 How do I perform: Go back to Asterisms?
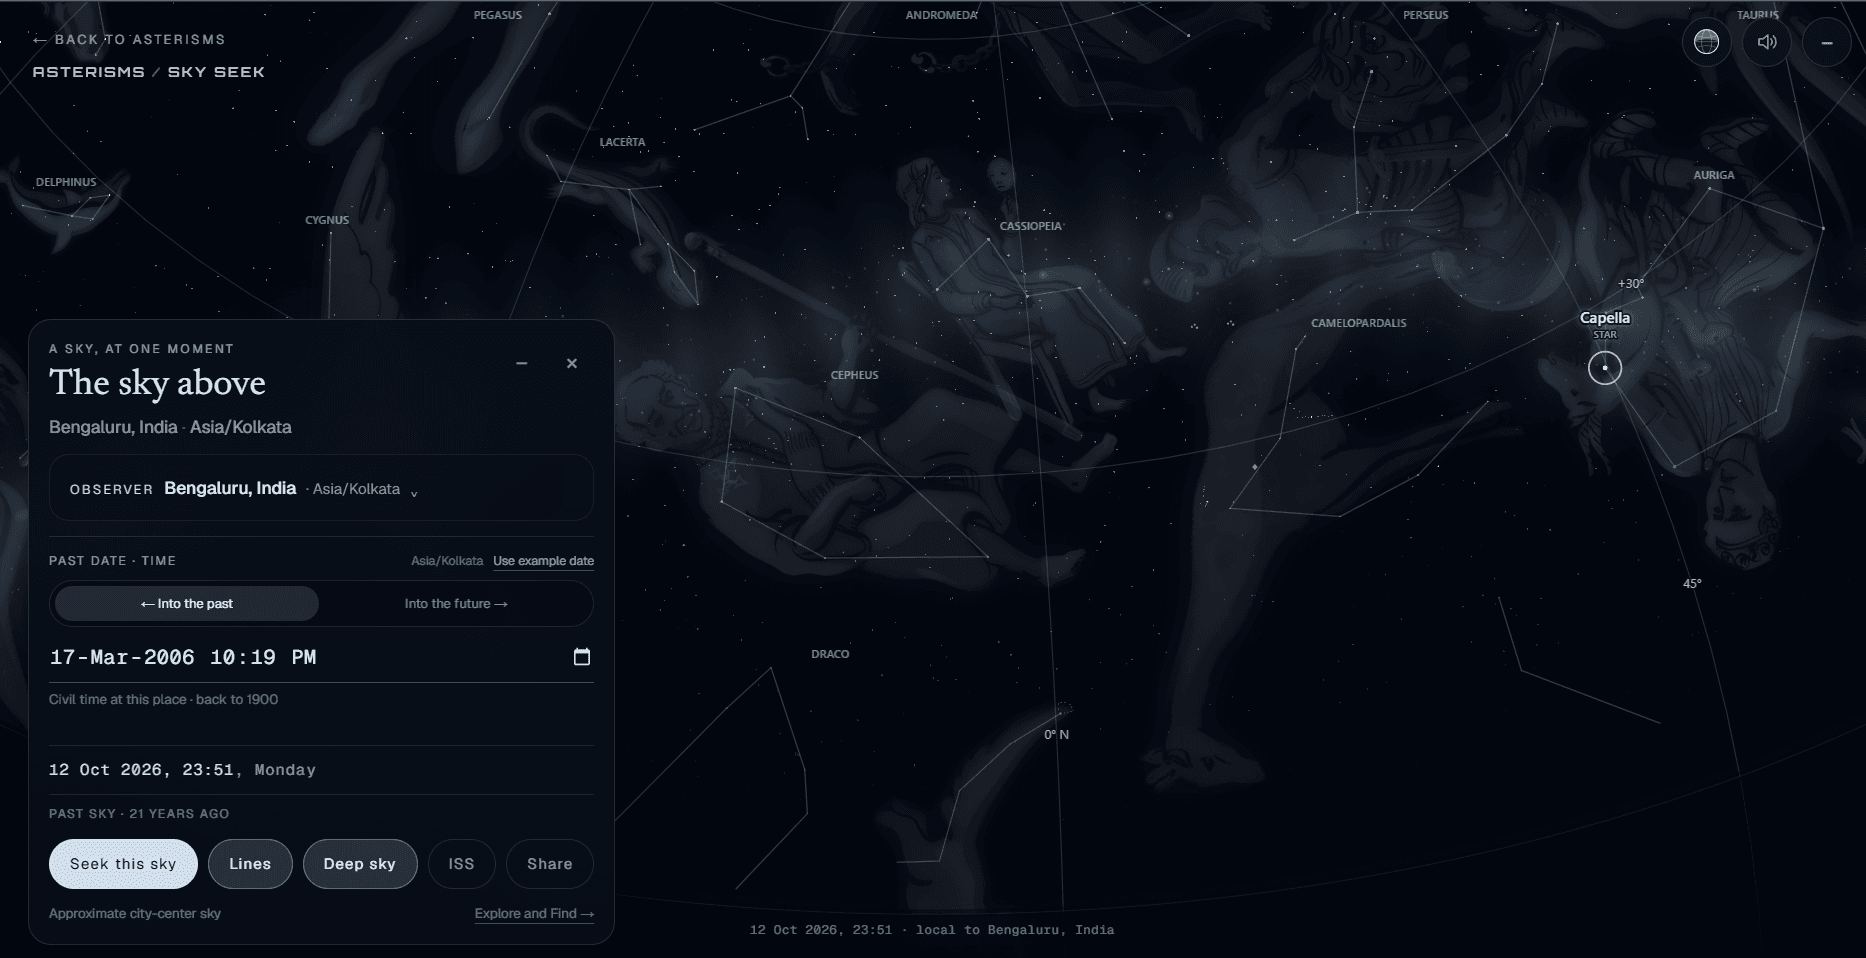(129, 40)
